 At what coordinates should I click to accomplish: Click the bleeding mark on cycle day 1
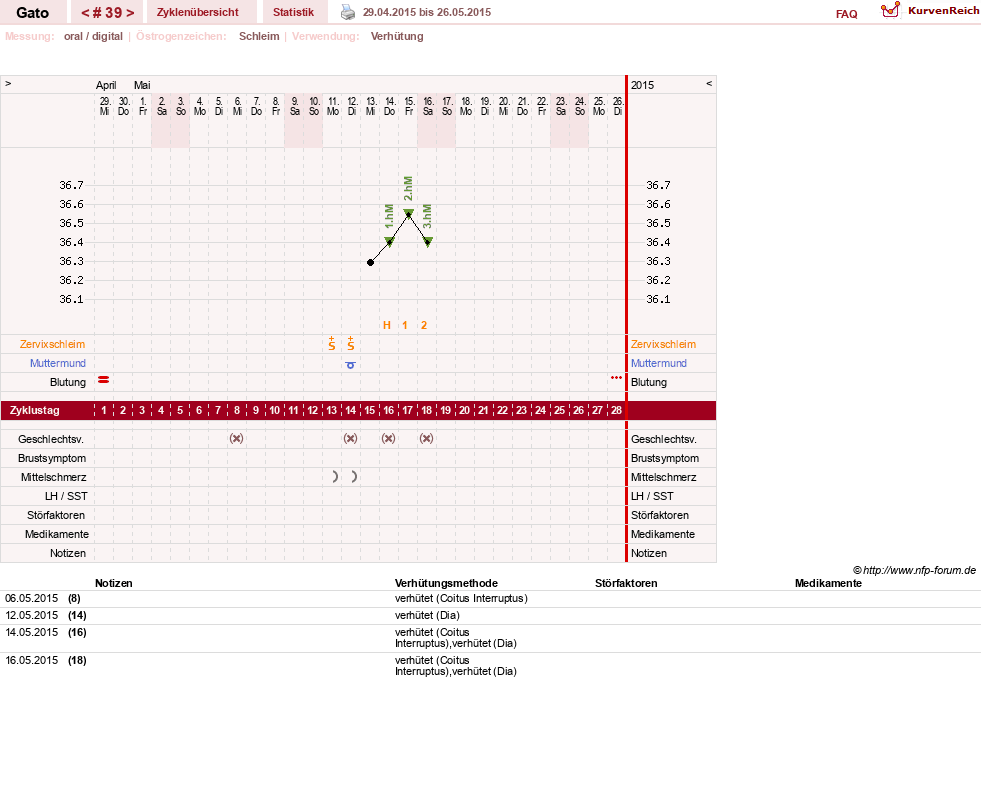click(104, 380)
